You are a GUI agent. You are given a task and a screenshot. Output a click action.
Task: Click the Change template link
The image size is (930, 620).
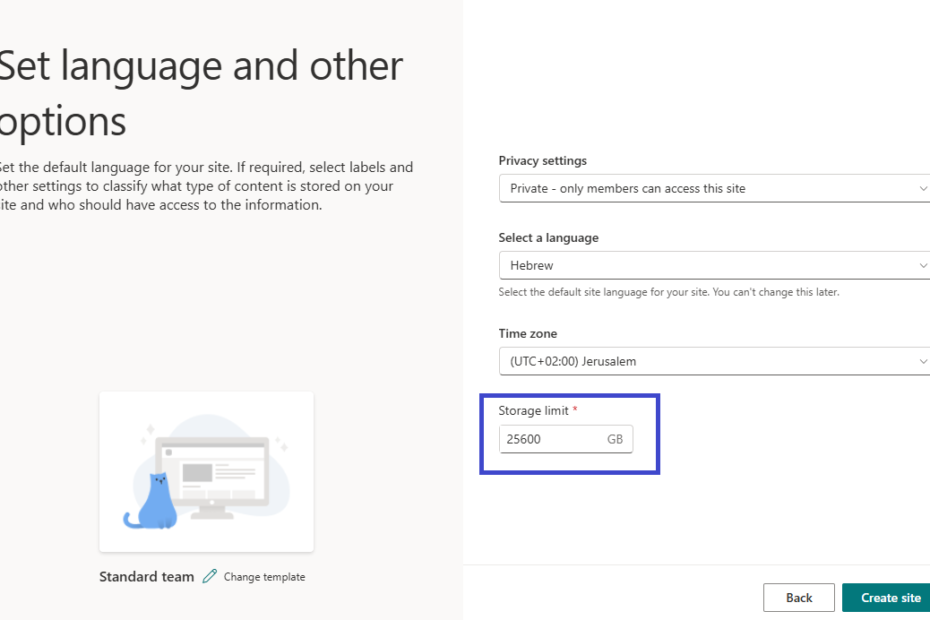(x=265, y=577)
